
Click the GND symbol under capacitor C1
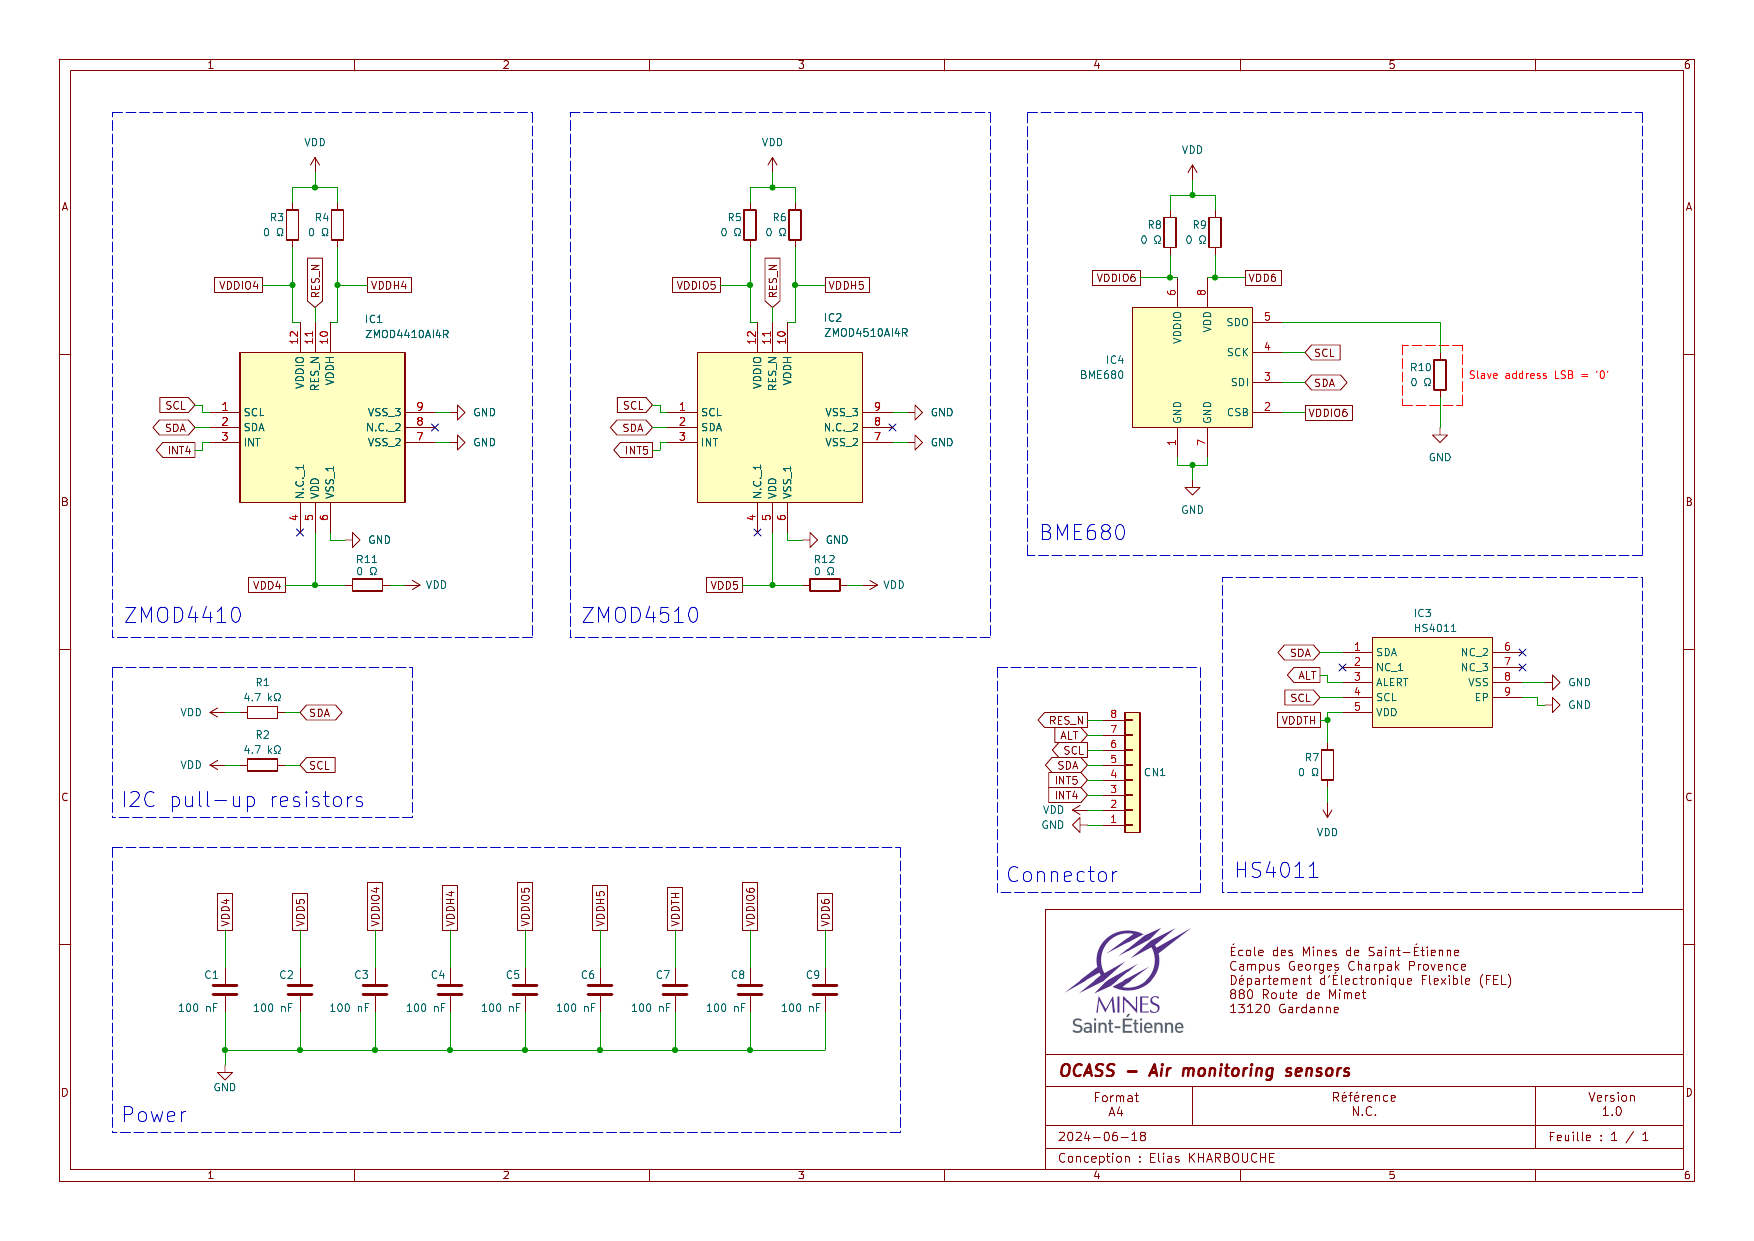pyautogui.click(x=225, y=1078)
